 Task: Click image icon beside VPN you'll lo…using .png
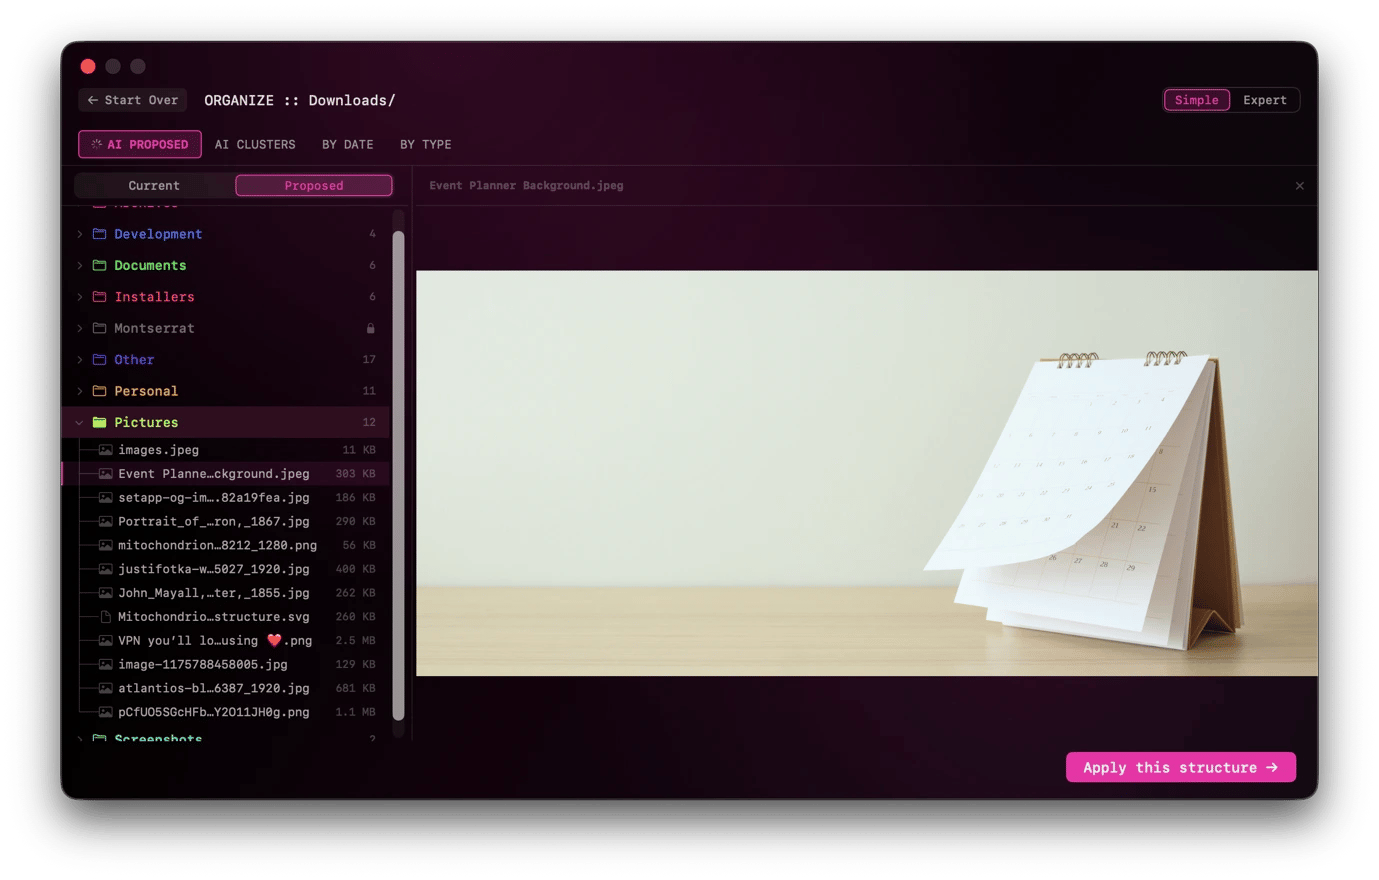(105, 640)
